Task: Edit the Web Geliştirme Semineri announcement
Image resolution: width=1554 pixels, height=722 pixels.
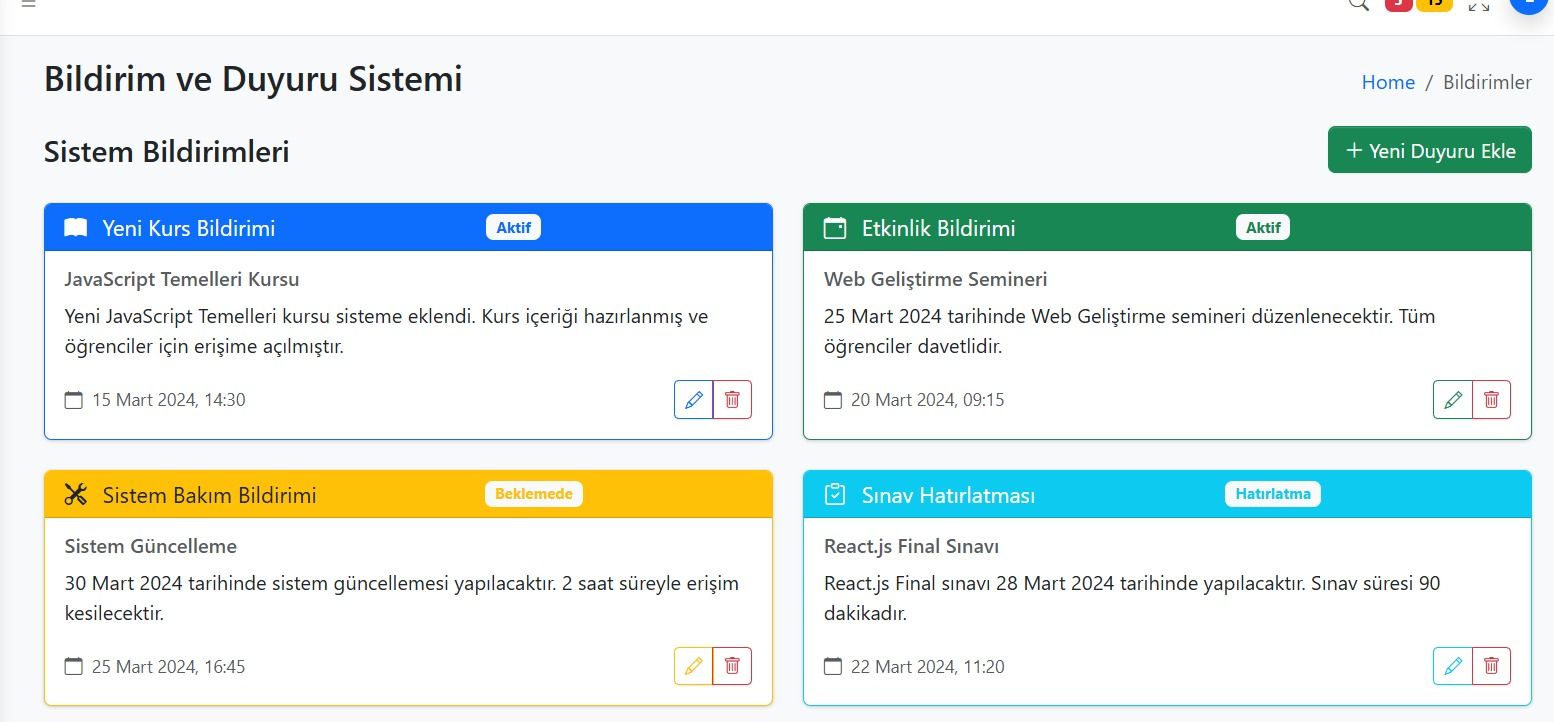Action: pos(1453,400)
